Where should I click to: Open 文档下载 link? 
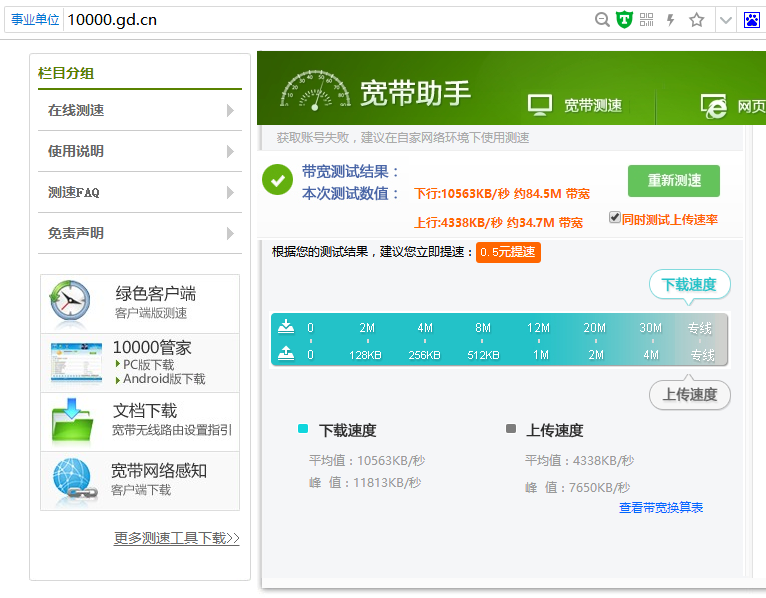point(145,411)
